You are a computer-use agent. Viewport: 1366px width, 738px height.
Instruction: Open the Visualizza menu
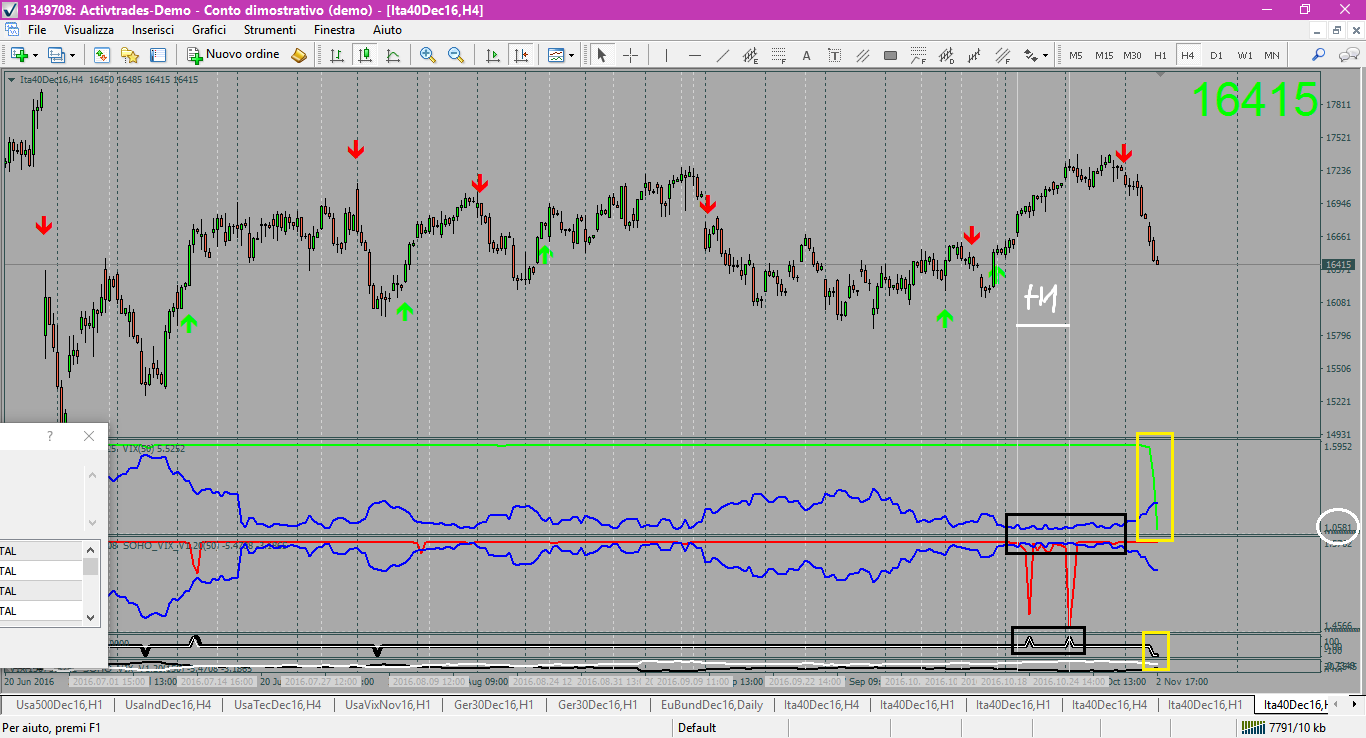pyautogui.click(x=89, y=30)
